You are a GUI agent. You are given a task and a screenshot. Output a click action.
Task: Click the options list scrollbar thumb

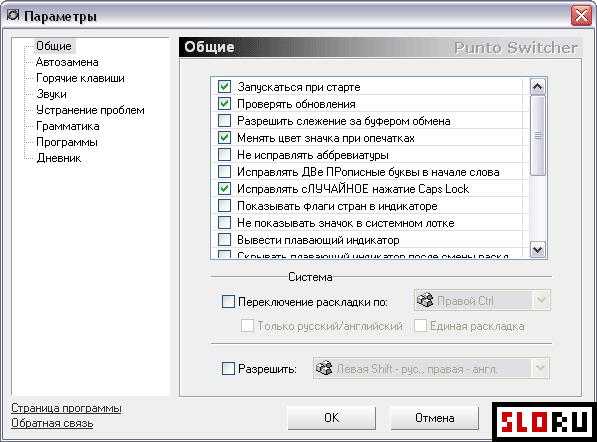point(537,136)
